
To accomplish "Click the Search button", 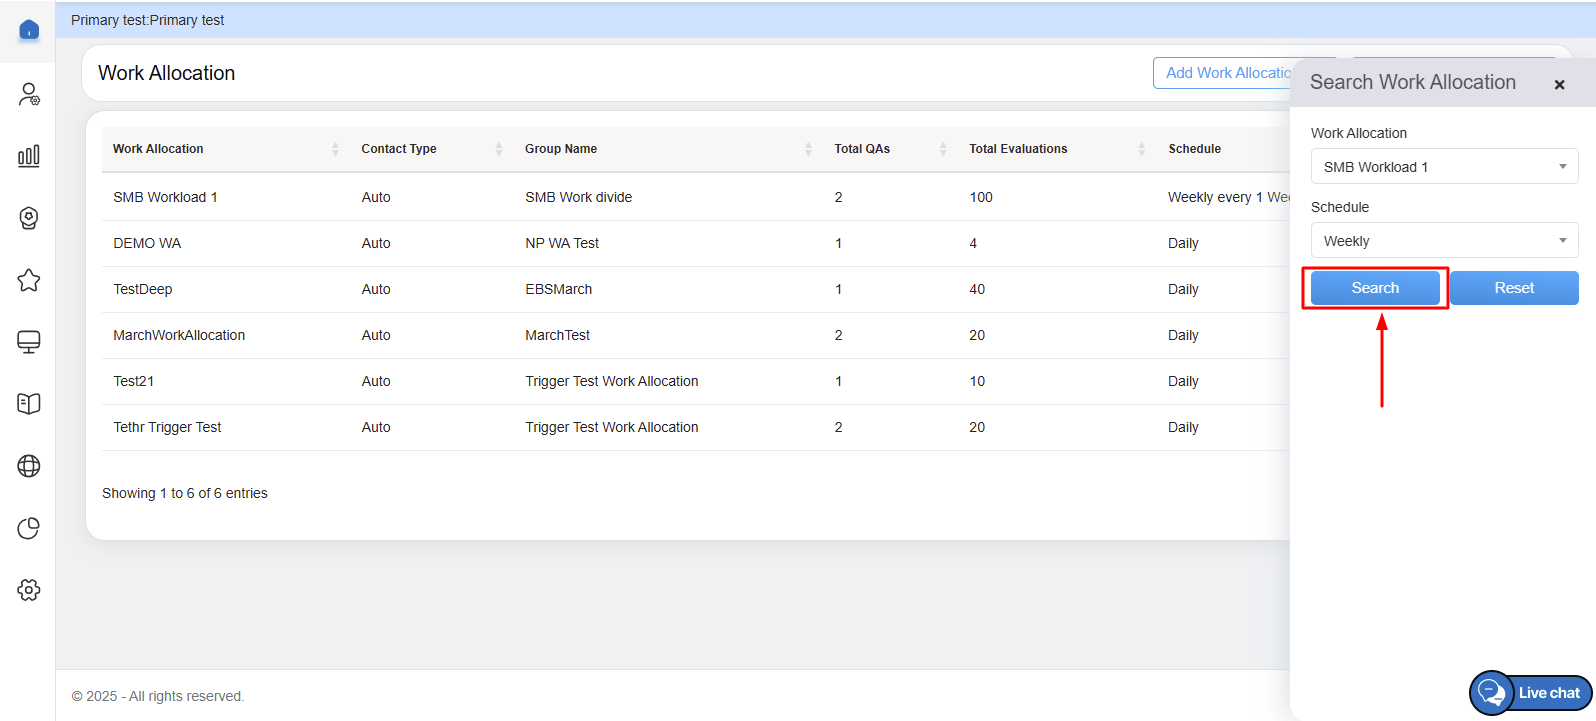I will [1375, 288].
